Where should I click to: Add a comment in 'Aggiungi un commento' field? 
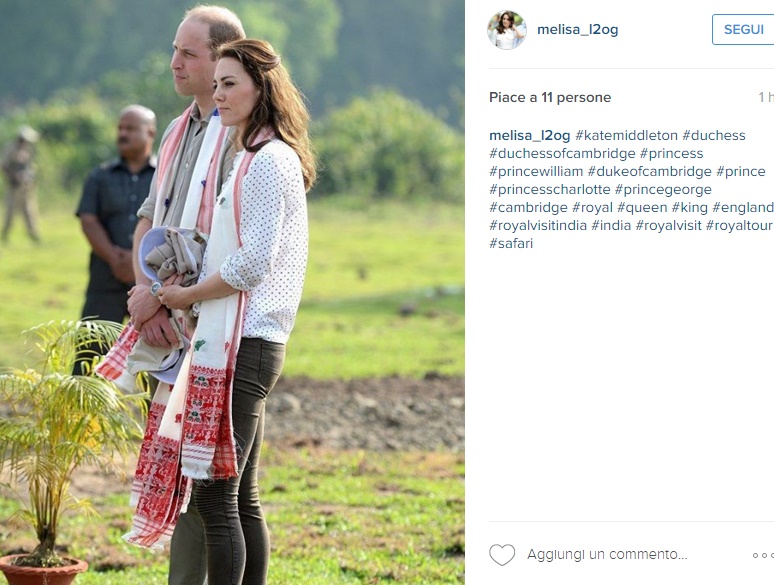[x=607, y=554]
